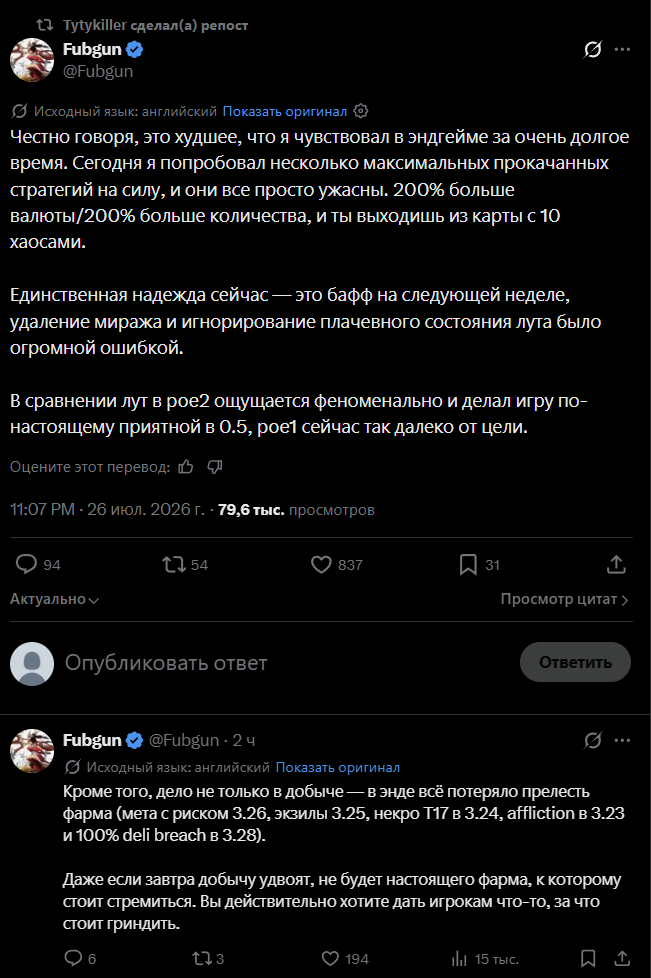Repost the main post with 54 reposts
Screen dimensions: 651x978
(x=174, y=564)
